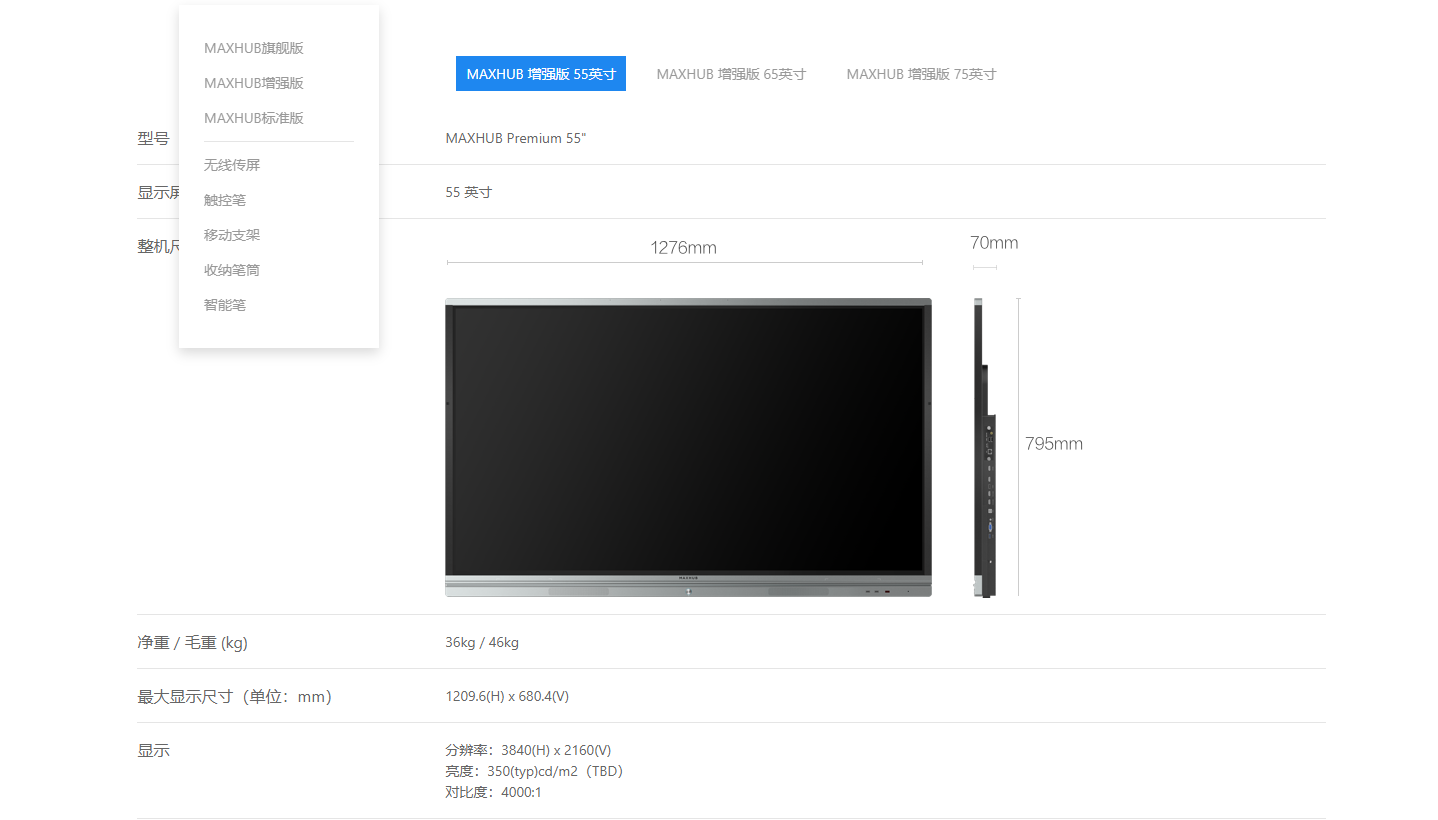Screen dimensions: 1438x820
Task: Open the 无线传屏 accessory link
Action: pyautogui.click(x=232, y=165)
